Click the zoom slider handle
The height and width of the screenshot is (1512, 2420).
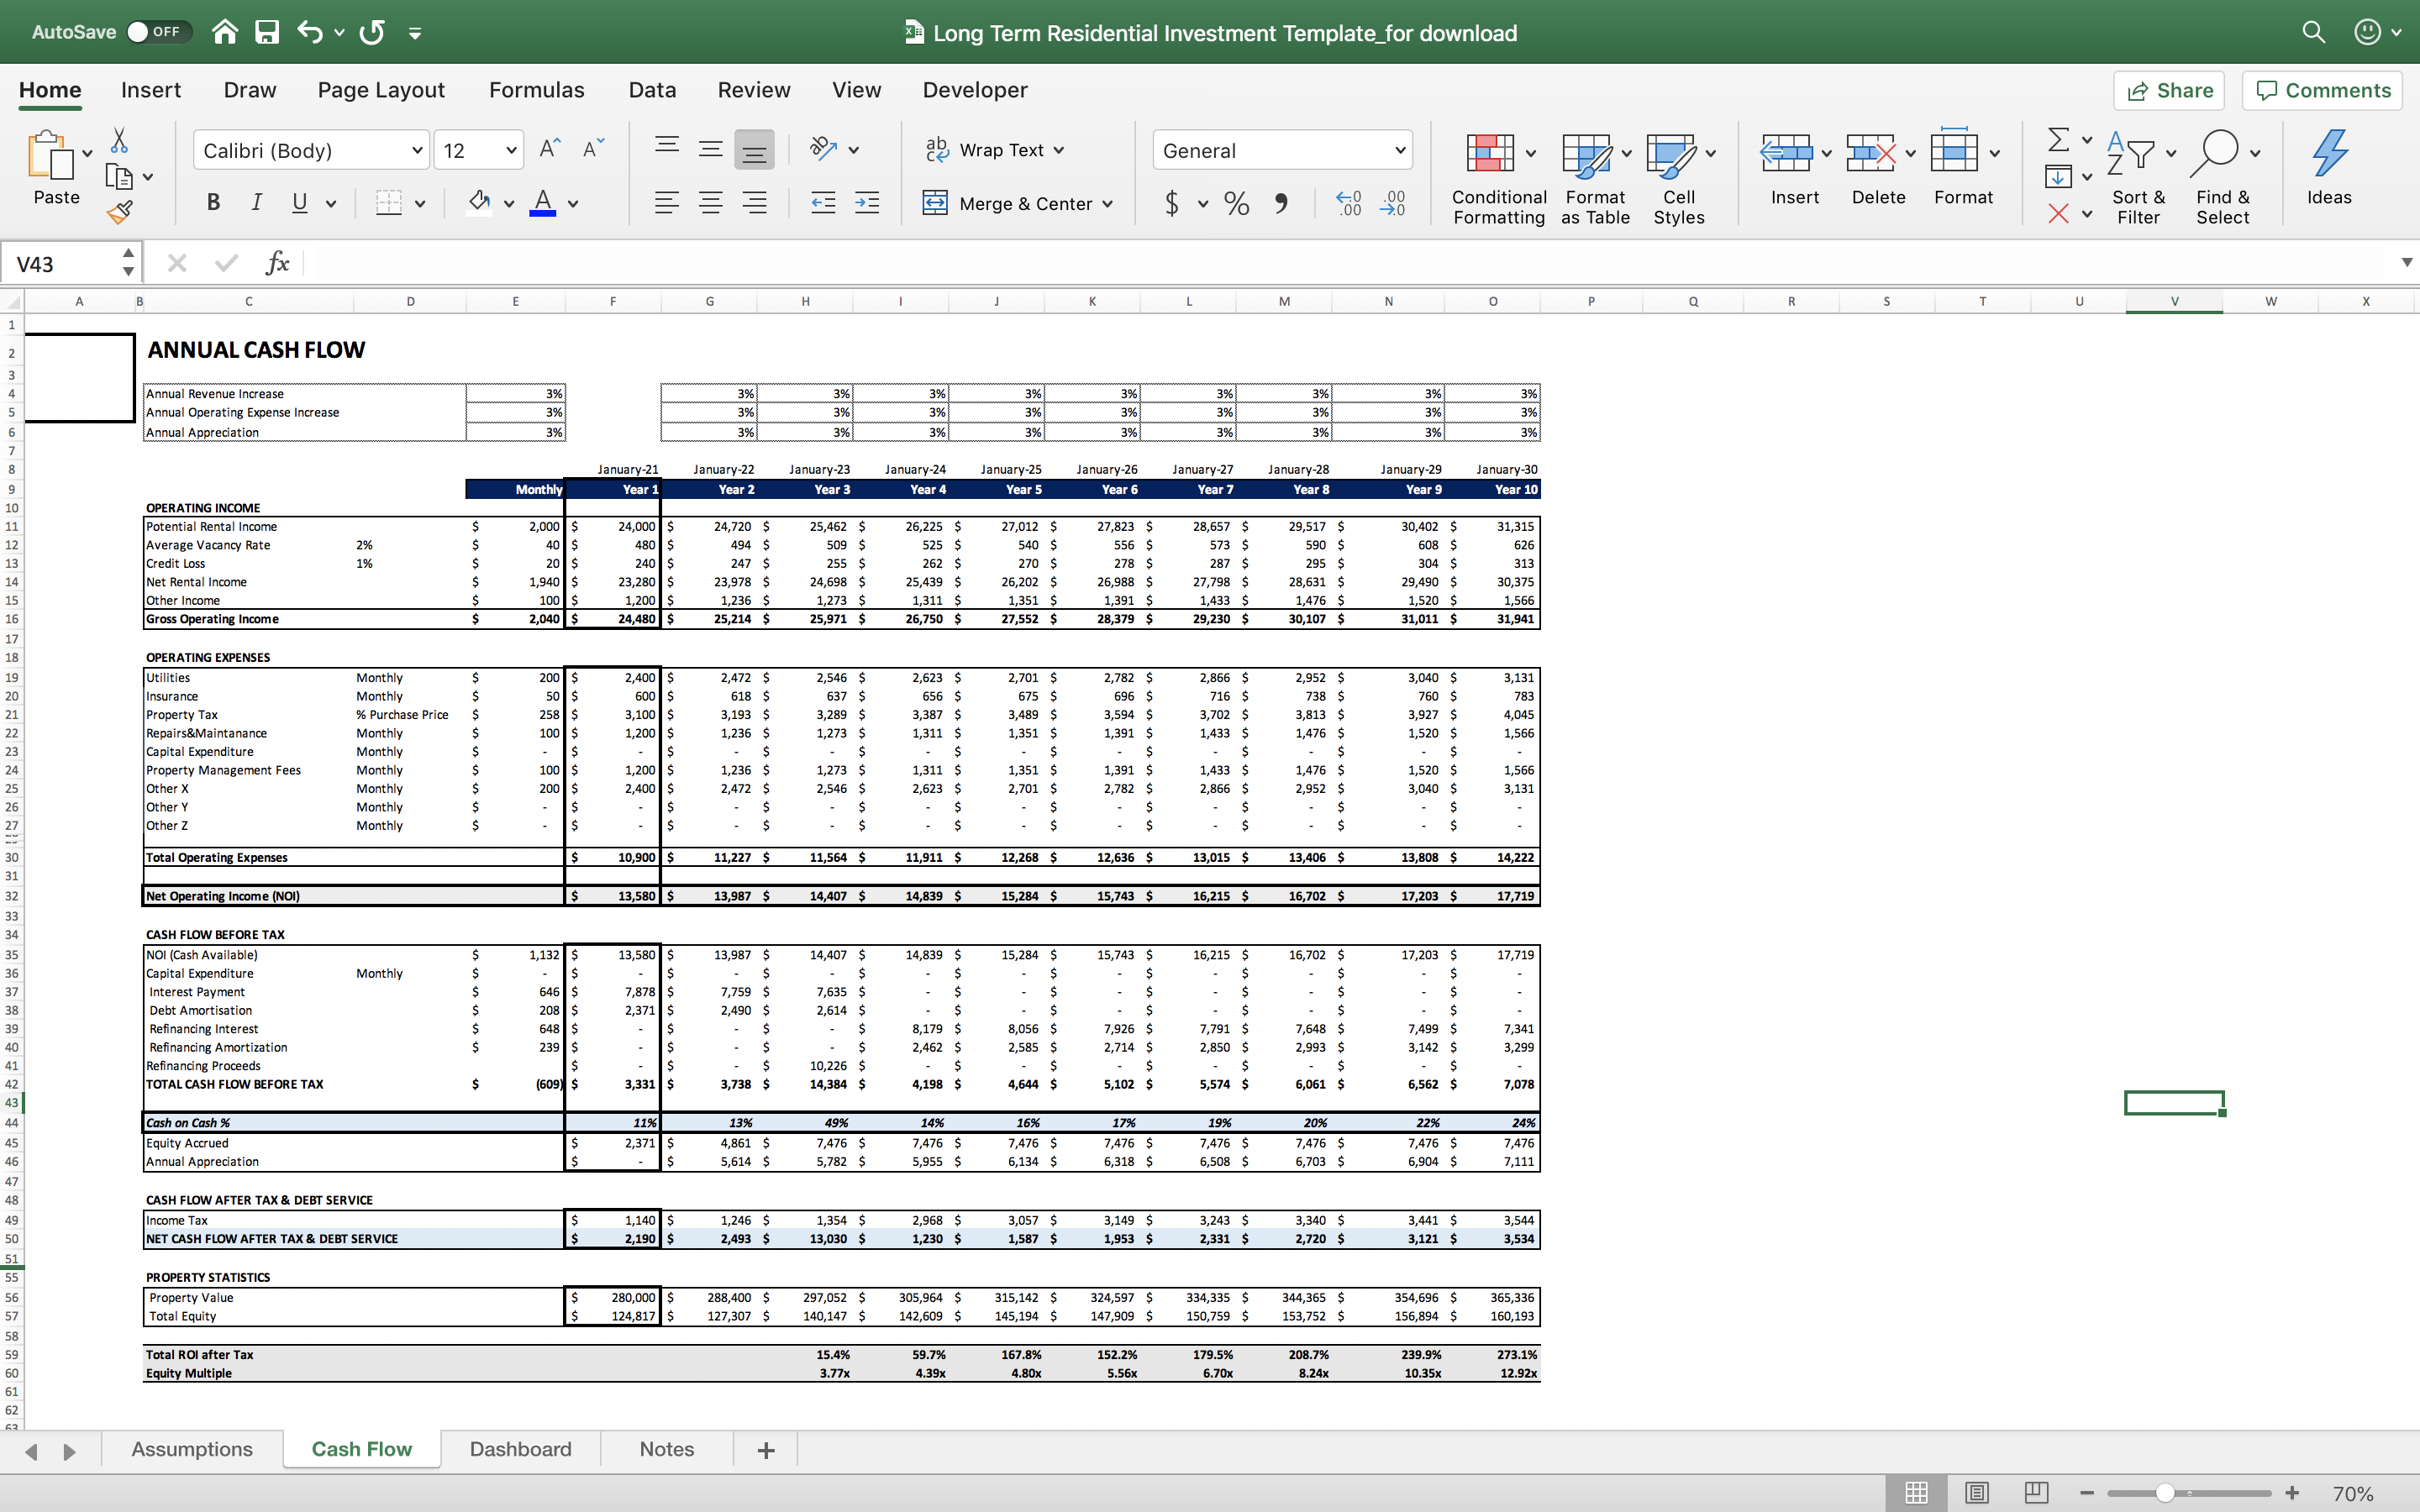(2165, 1493)
